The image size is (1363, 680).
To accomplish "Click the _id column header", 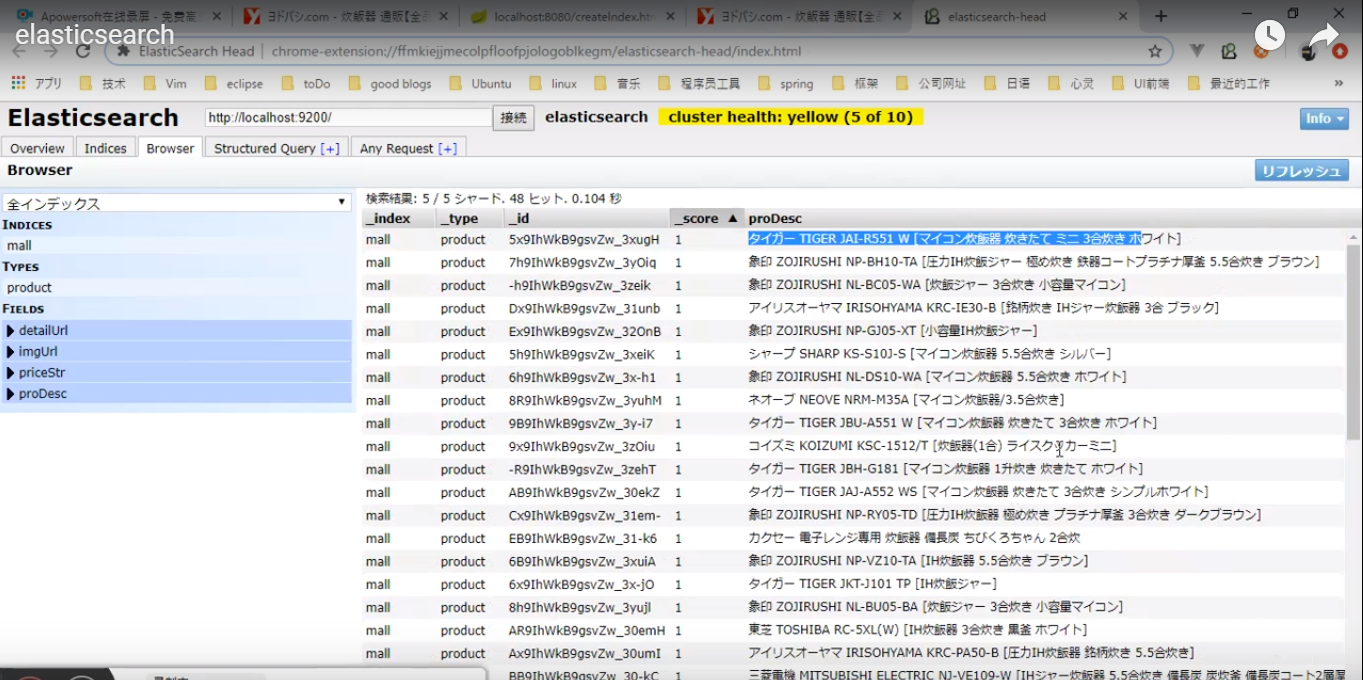I will click(x=587, y=218).
